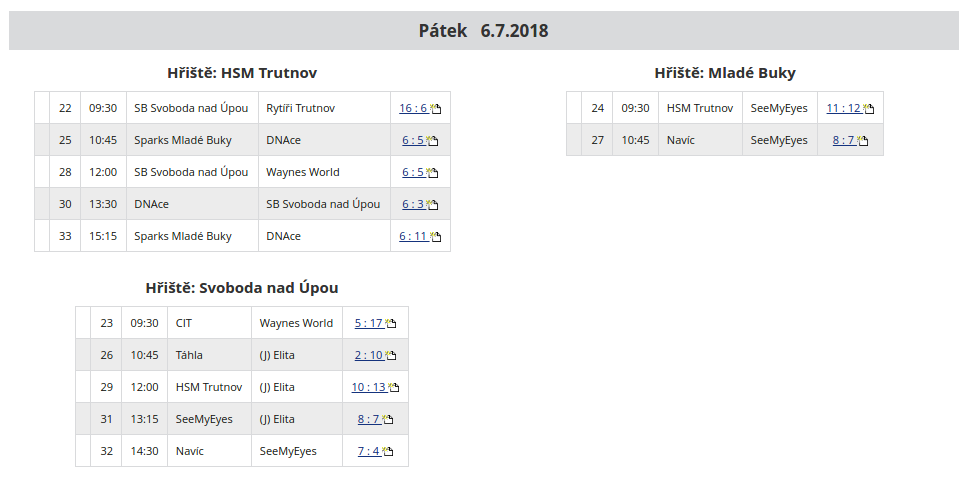The width and height of the screenshot is (968, 489).
Task: Open match sheet icon for match 22
Action: (435, 109)
